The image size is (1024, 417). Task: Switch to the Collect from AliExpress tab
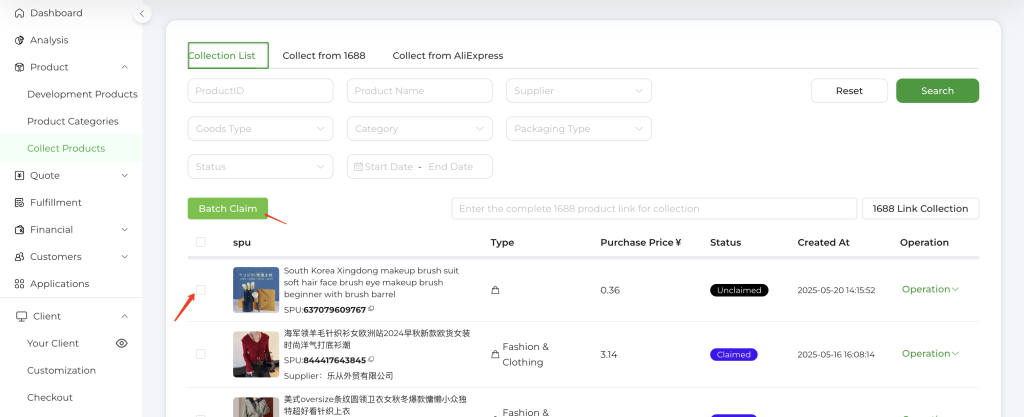tap(447, 56)
